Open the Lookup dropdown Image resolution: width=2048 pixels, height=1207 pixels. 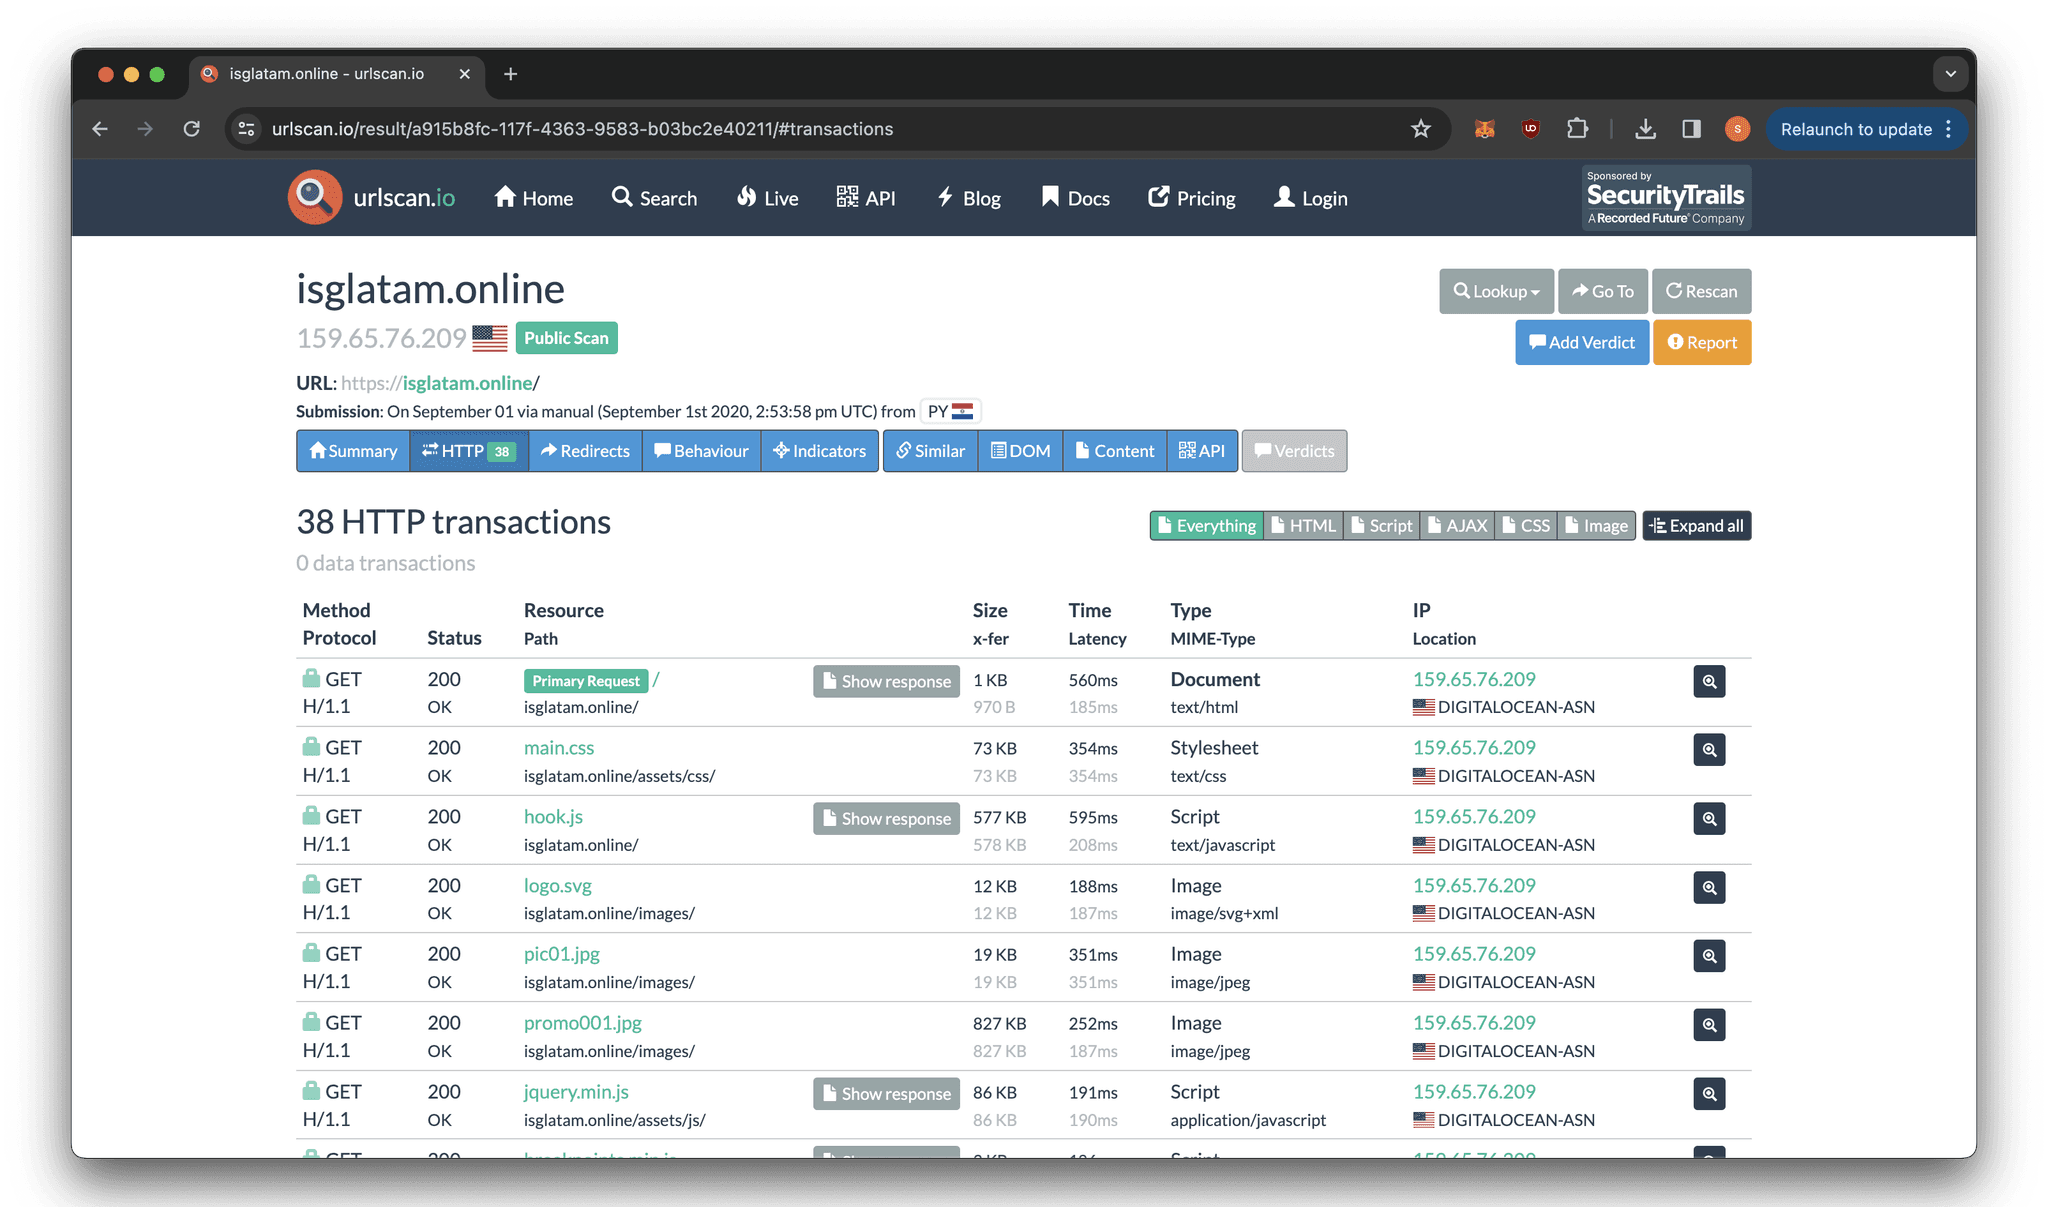click(1496, 291)
